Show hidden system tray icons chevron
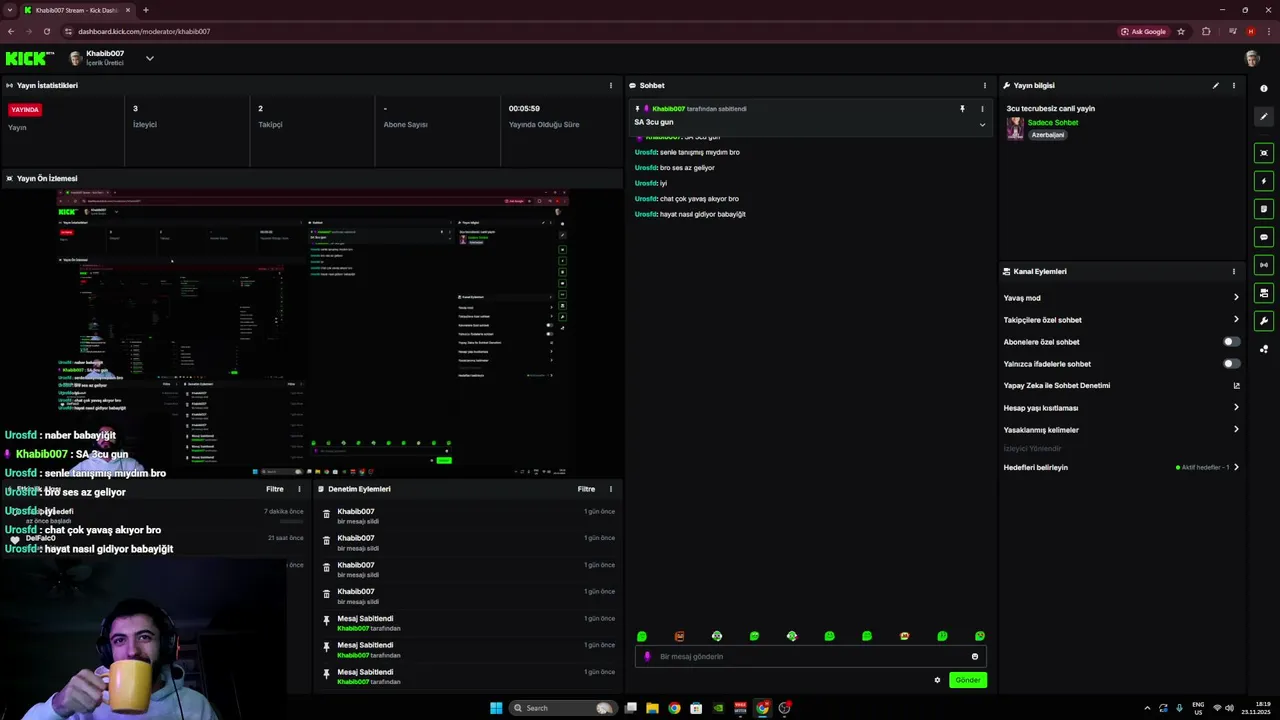1280x720 pixels. click(x=1147, y=708)
